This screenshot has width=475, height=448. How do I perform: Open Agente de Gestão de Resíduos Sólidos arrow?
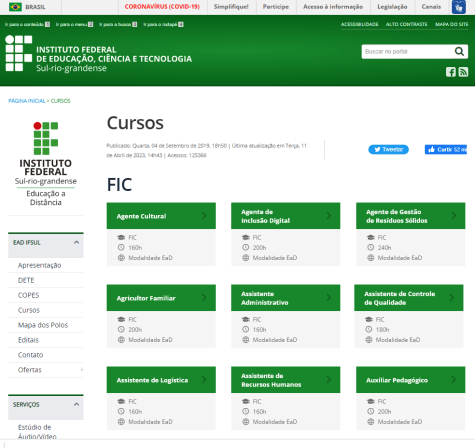pos(454,216)
